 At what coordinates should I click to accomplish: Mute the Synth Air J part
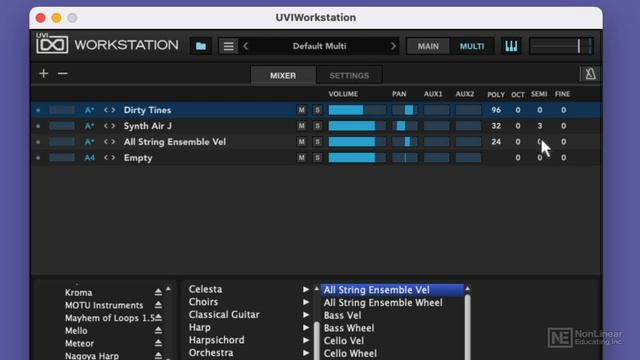click(301, 126)
